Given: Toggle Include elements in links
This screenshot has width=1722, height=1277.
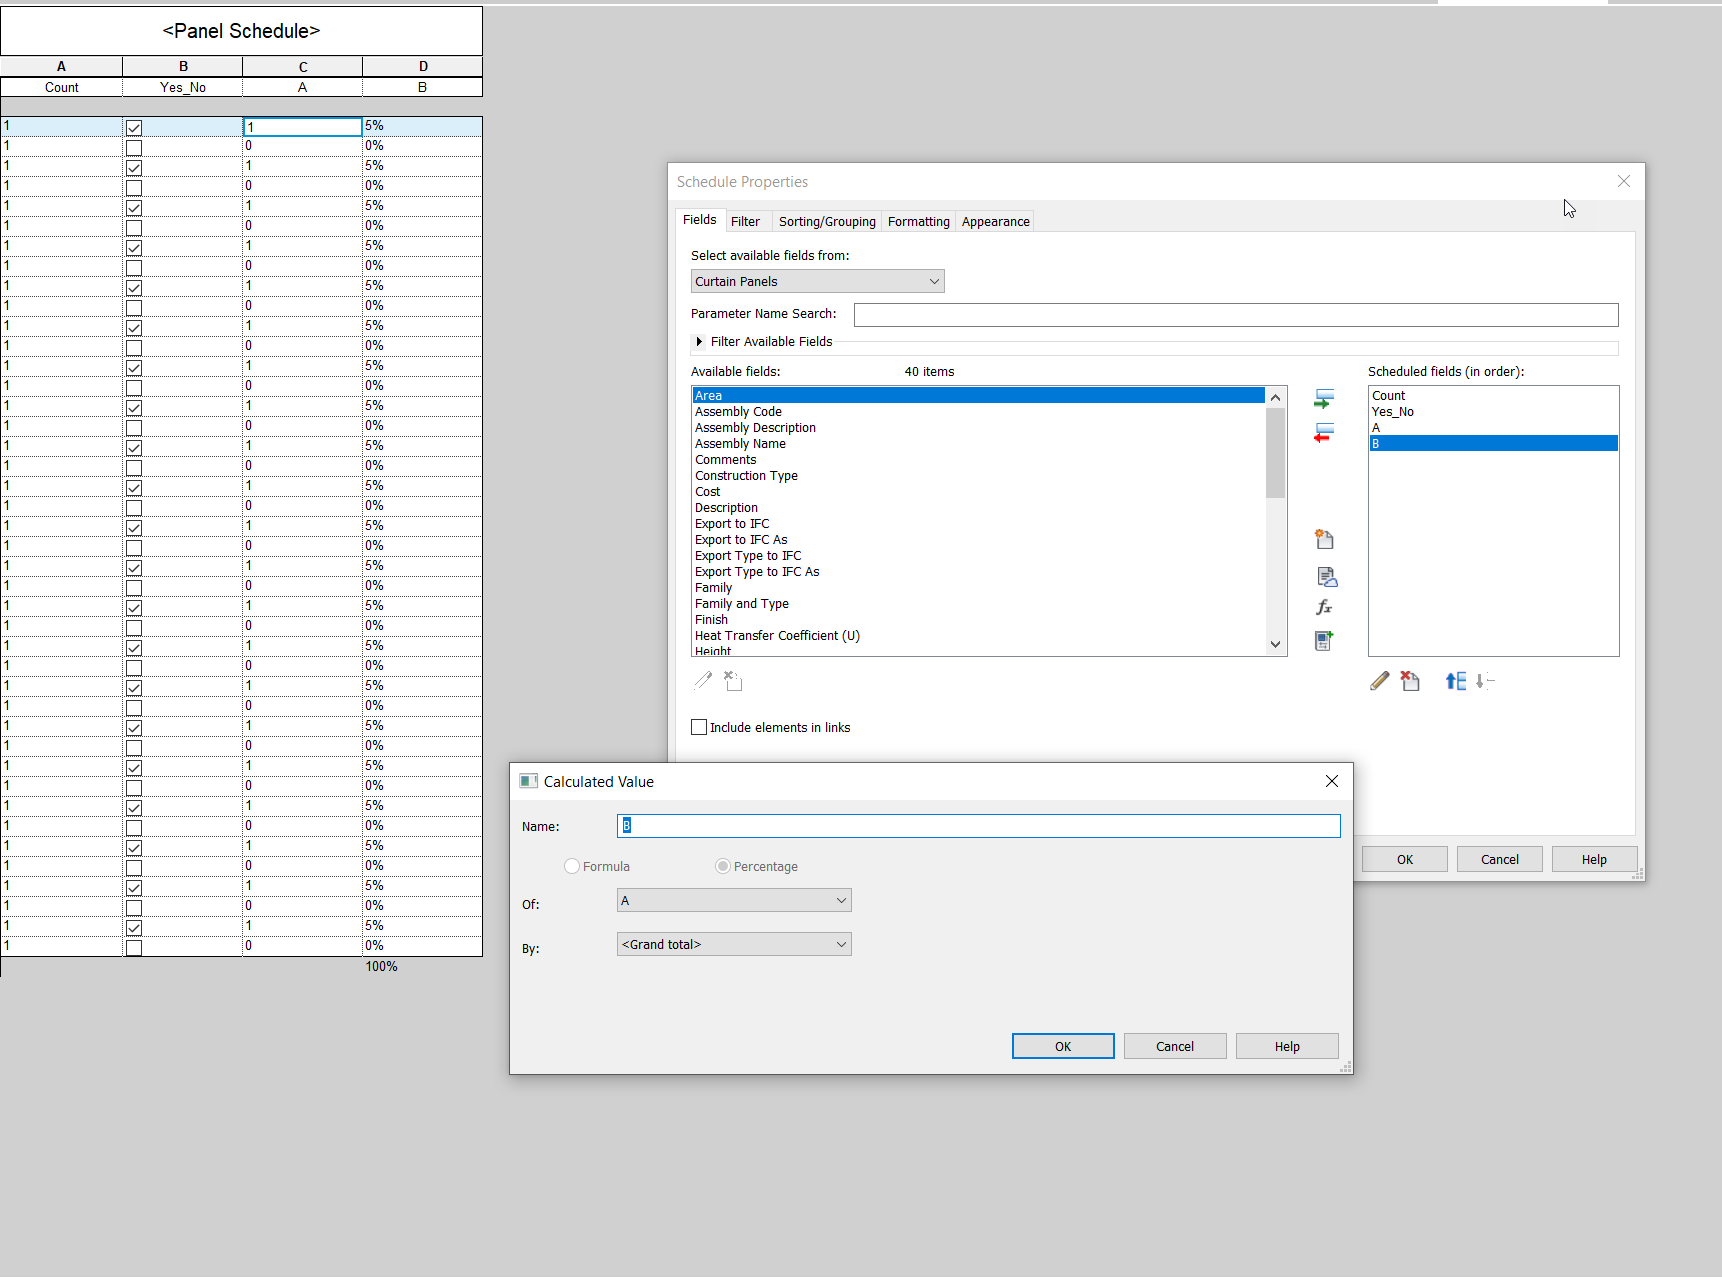Looking at the screenshot, I should [x=698, y=726].
